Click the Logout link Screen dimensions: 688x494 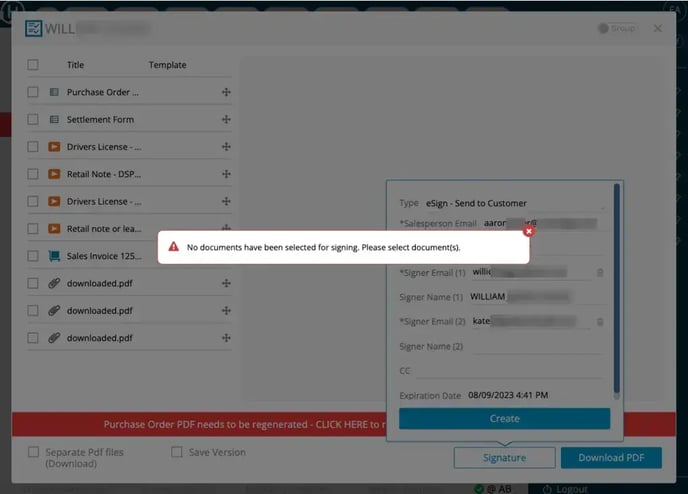(x=565, y=489)
